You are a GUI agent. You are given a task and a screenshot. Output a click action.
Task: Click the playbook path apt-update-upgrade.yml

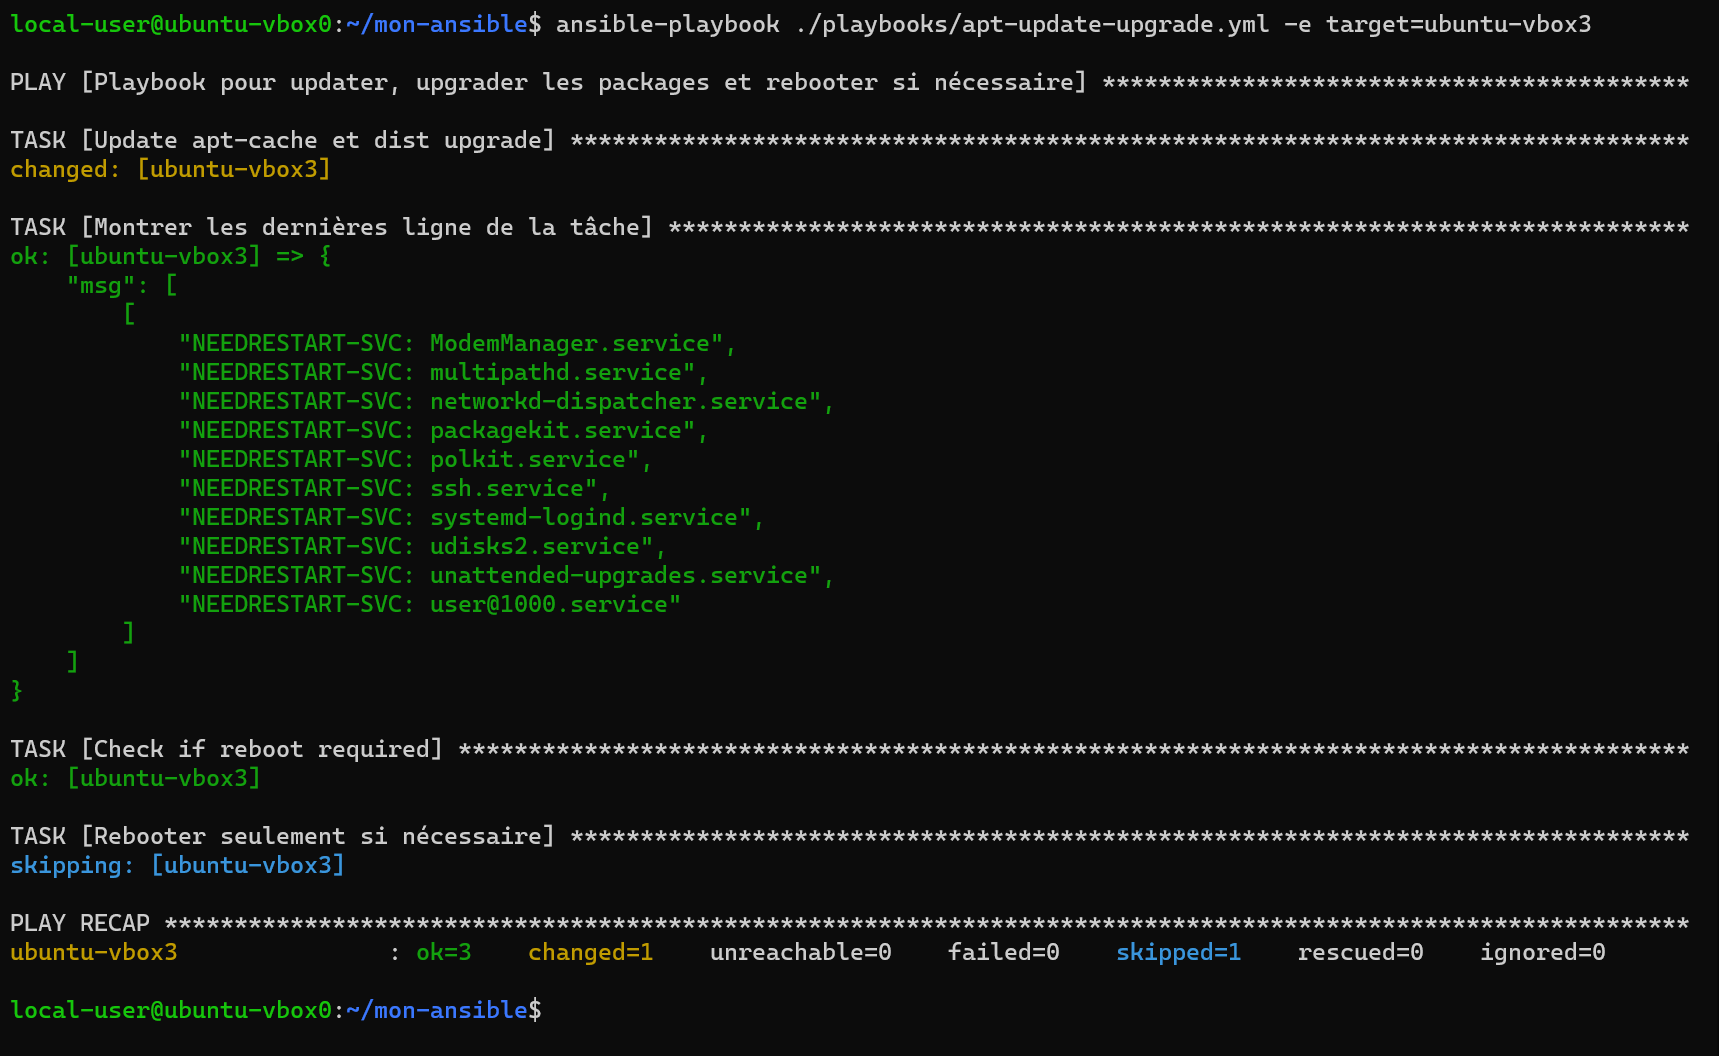(x=1033, y=24)
